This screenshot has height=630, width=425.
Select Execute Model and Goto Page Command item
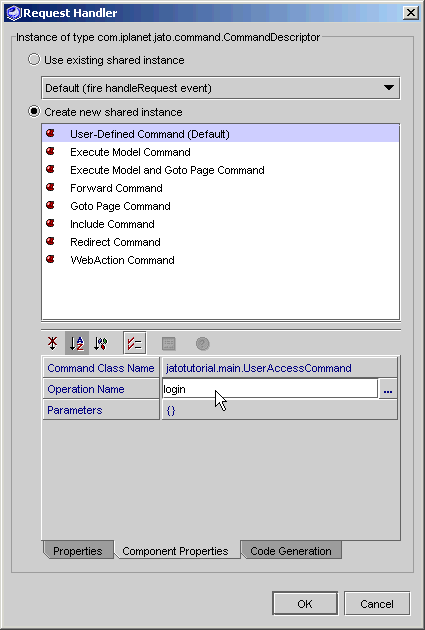pos(221,170)
